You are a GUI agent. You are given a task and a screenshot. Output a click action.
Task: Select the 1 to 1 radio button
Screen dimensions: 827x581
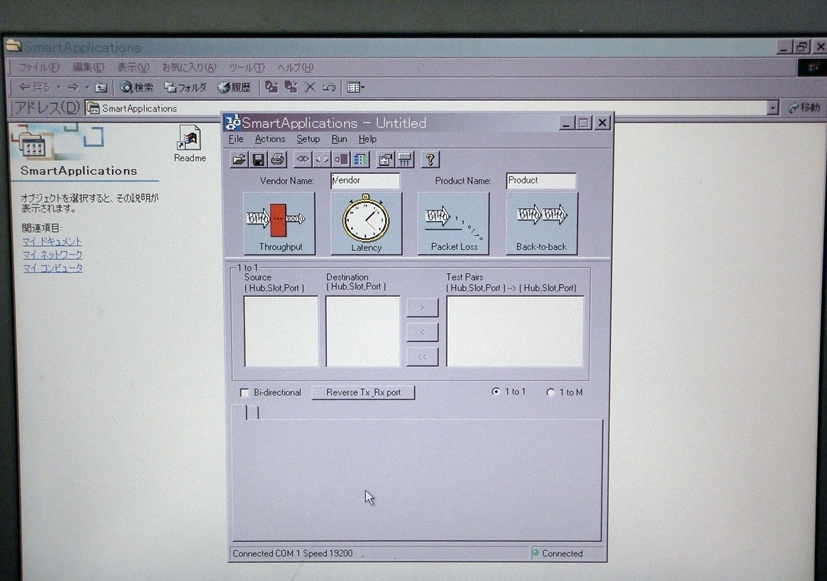(x=496, y=391)
